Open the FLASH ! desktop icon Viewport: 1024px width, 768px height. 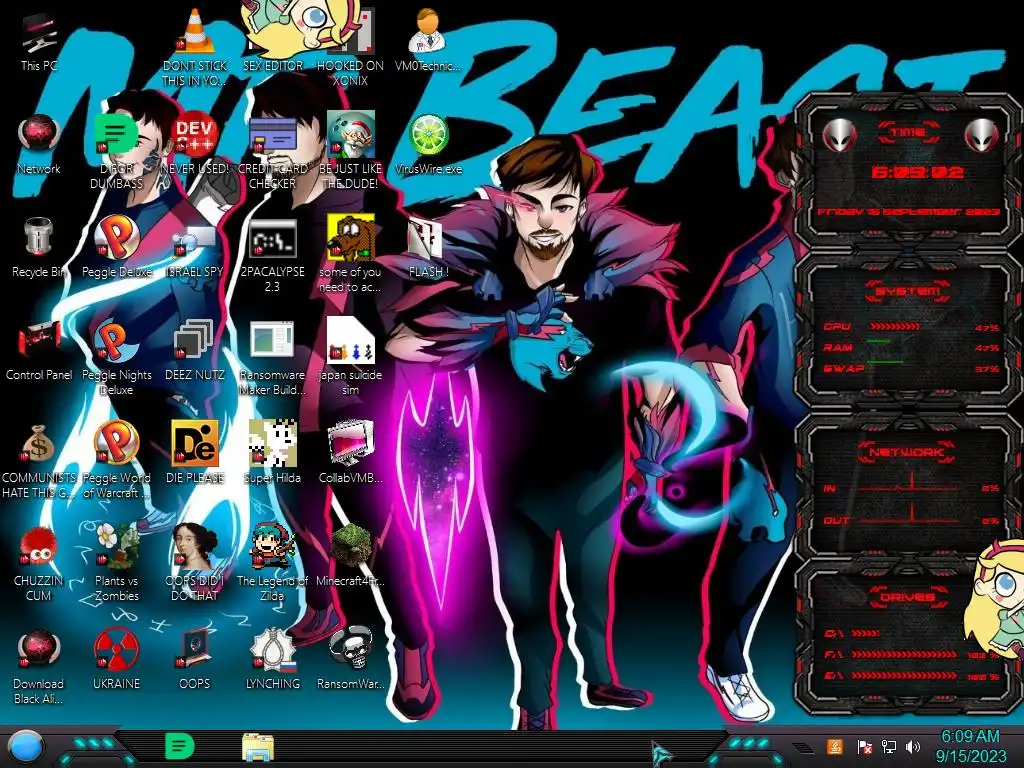tap(428, 248)
